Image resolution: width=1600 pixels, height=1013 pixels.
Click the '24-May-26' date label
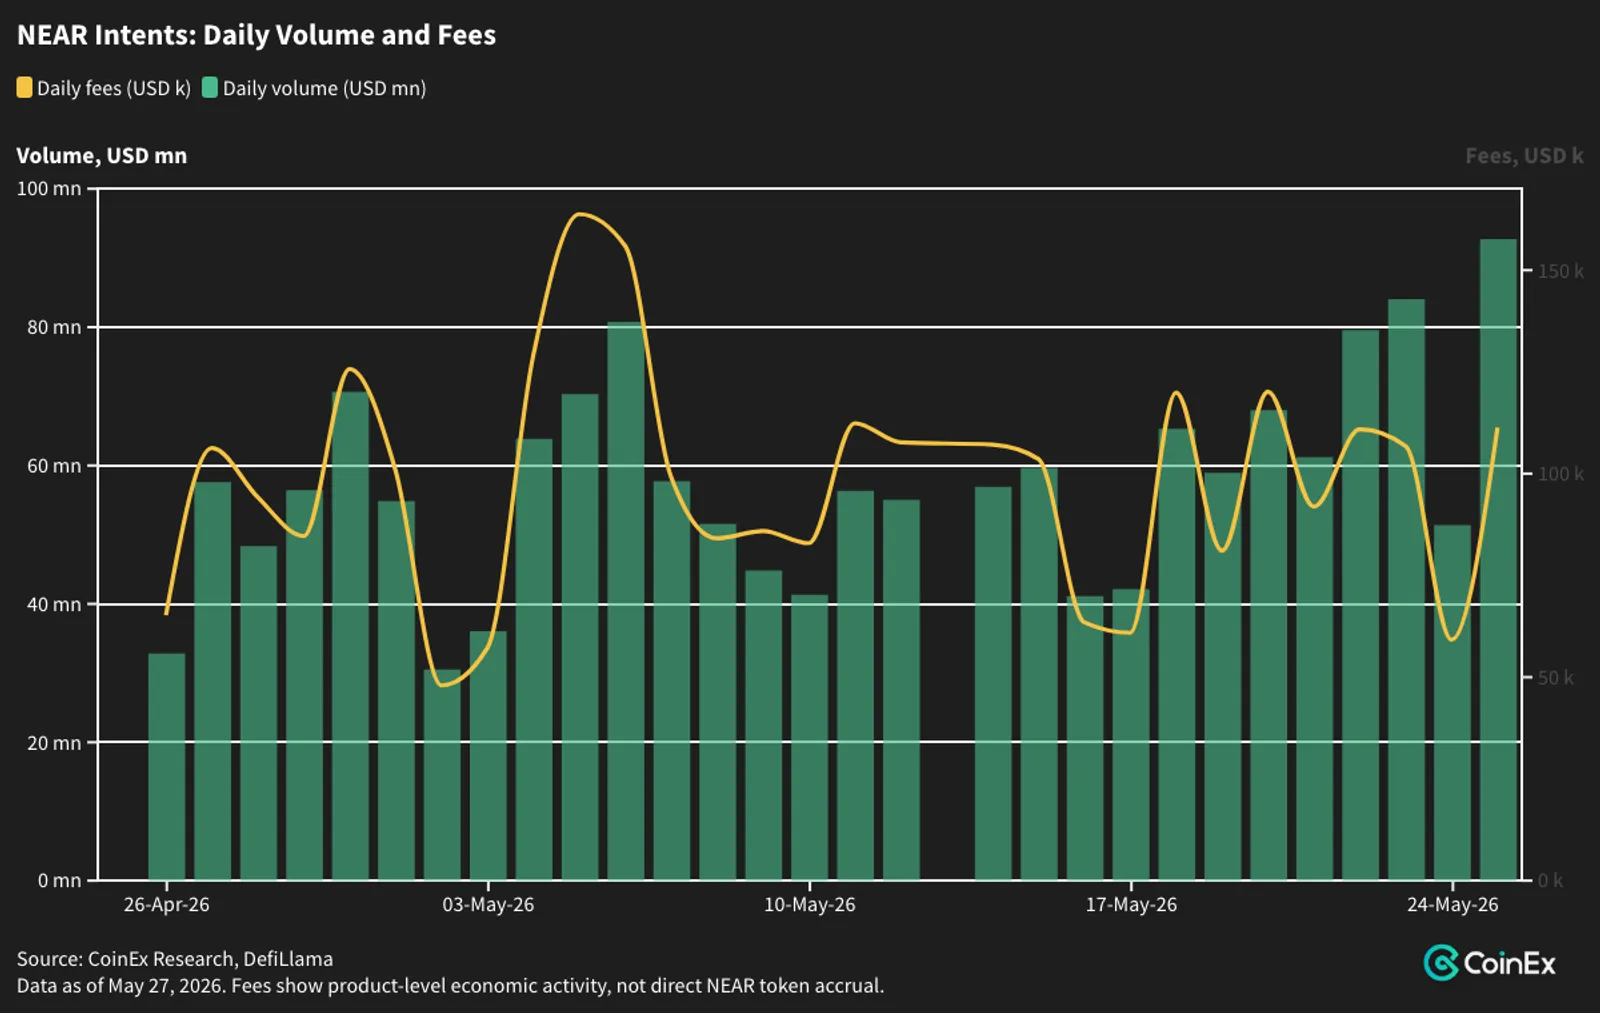(x=1453, y=905)
